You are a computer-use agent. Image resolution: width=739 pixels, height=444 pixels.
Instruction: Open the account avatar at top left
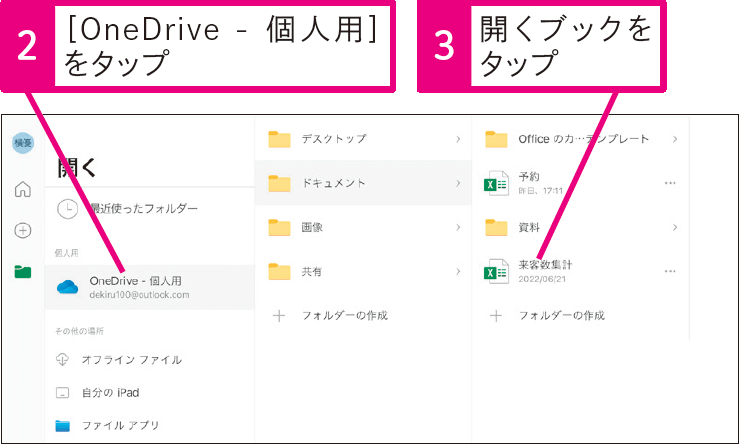[23, 143]
